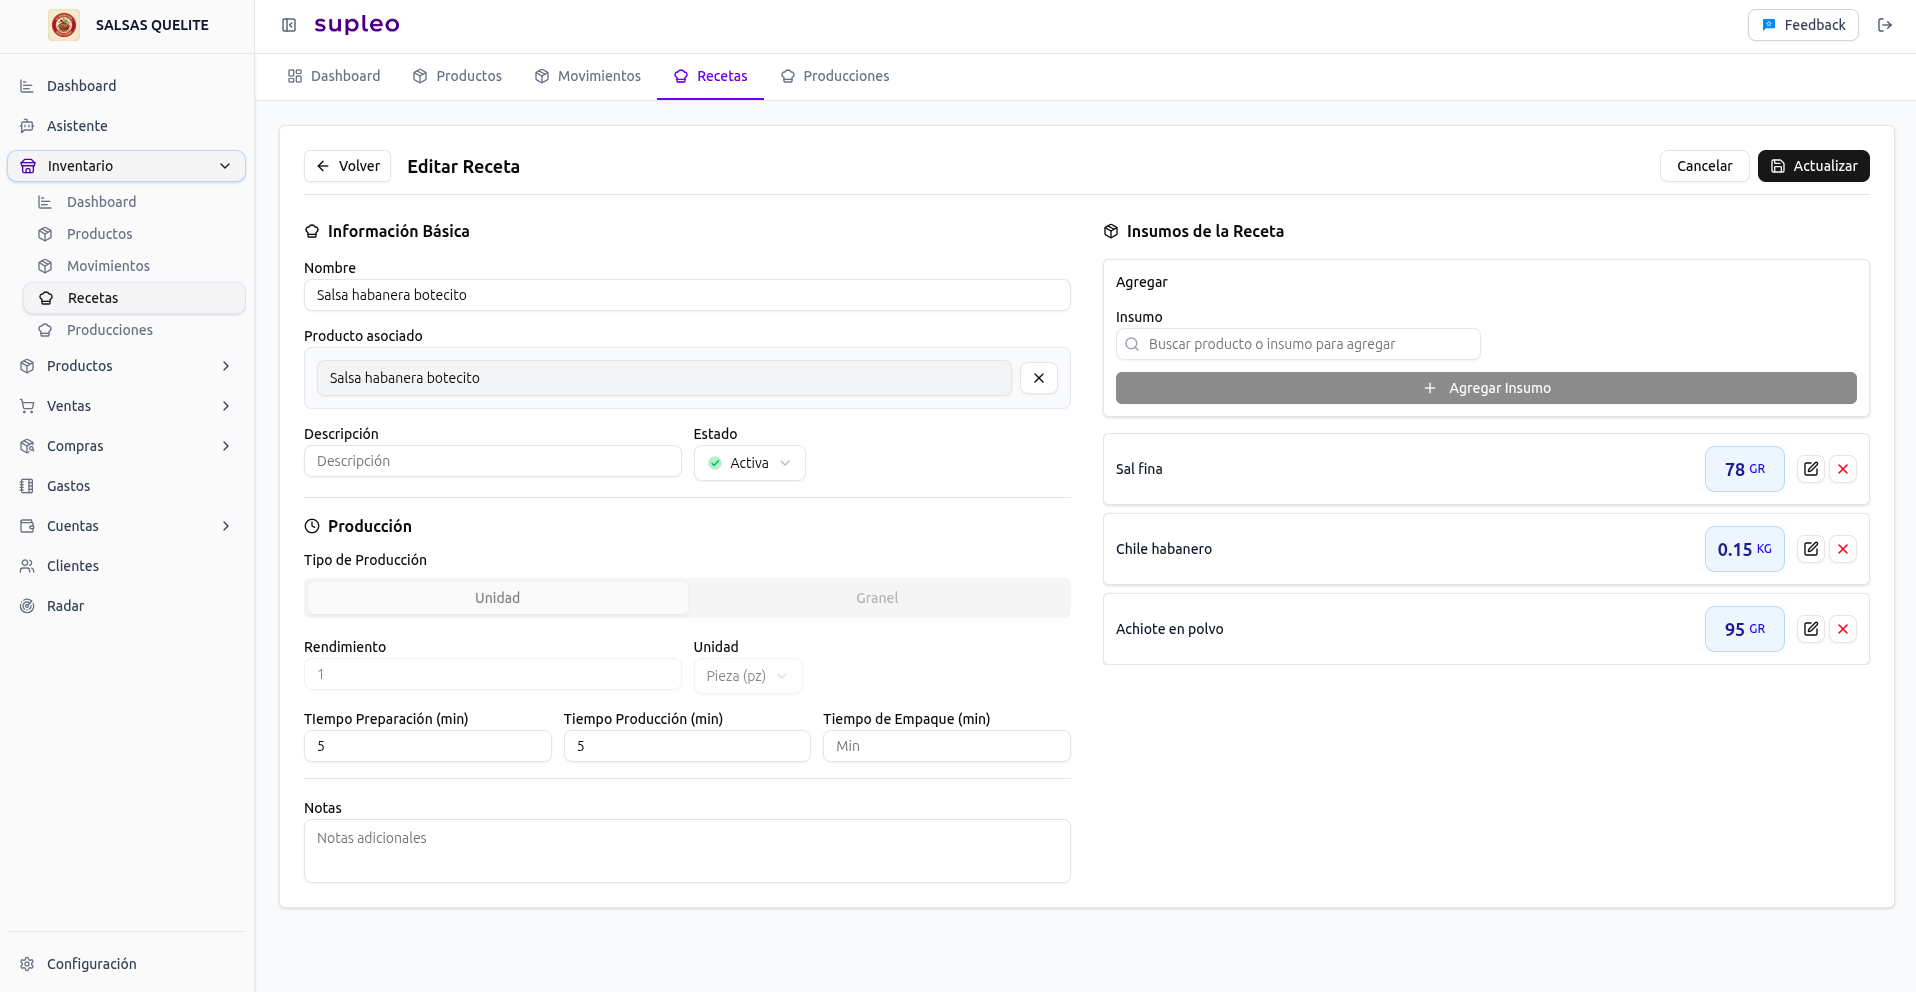Edit the Achiote en polvo ingredient
The height and width of the screenshot is (992, 1916).
[1810, 629]
